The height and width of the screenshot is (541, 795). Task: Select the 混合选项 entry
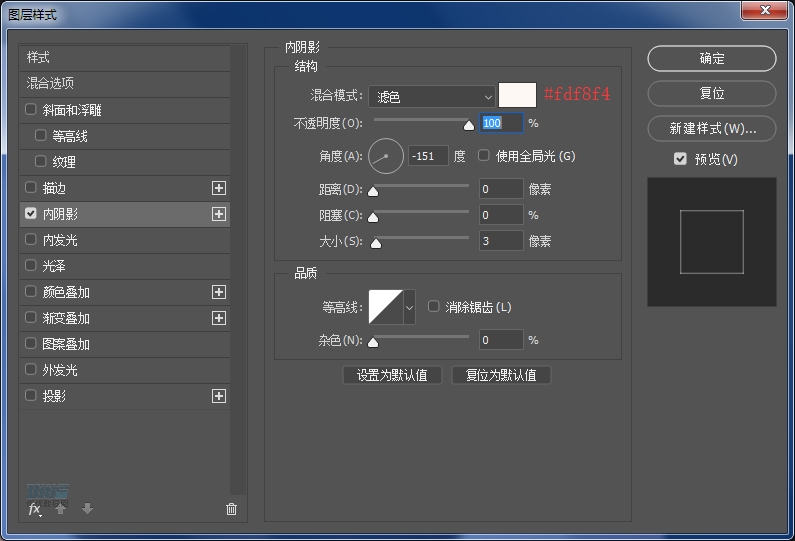click(125, 83)
